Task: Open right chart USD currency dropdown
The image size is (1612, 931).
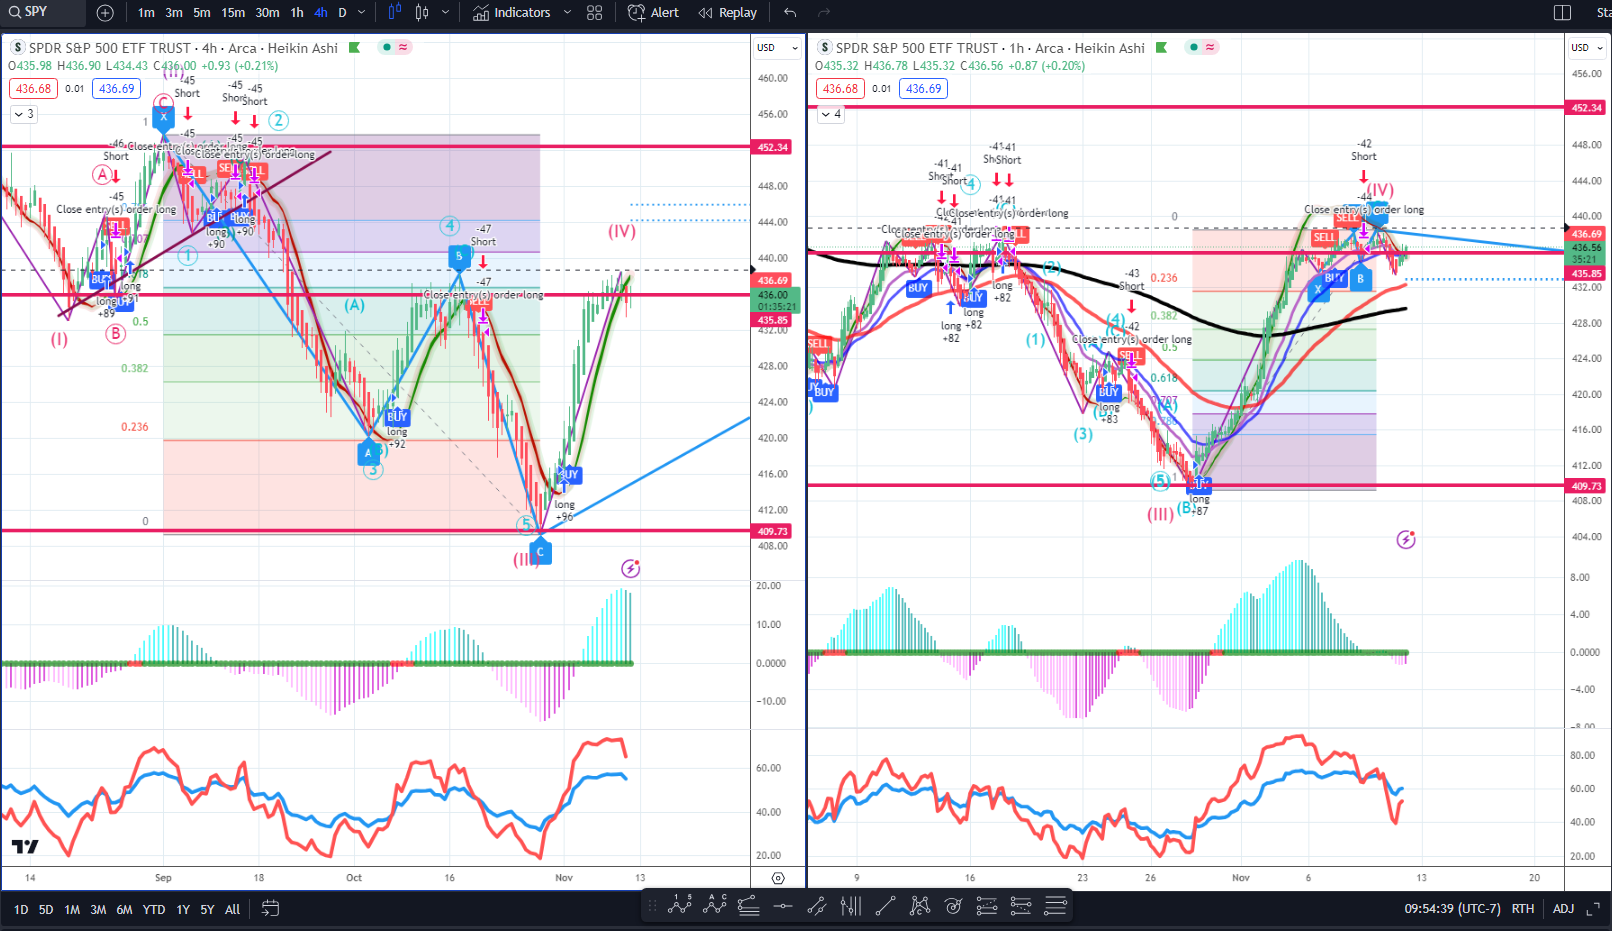Action: coord(1586,47)
